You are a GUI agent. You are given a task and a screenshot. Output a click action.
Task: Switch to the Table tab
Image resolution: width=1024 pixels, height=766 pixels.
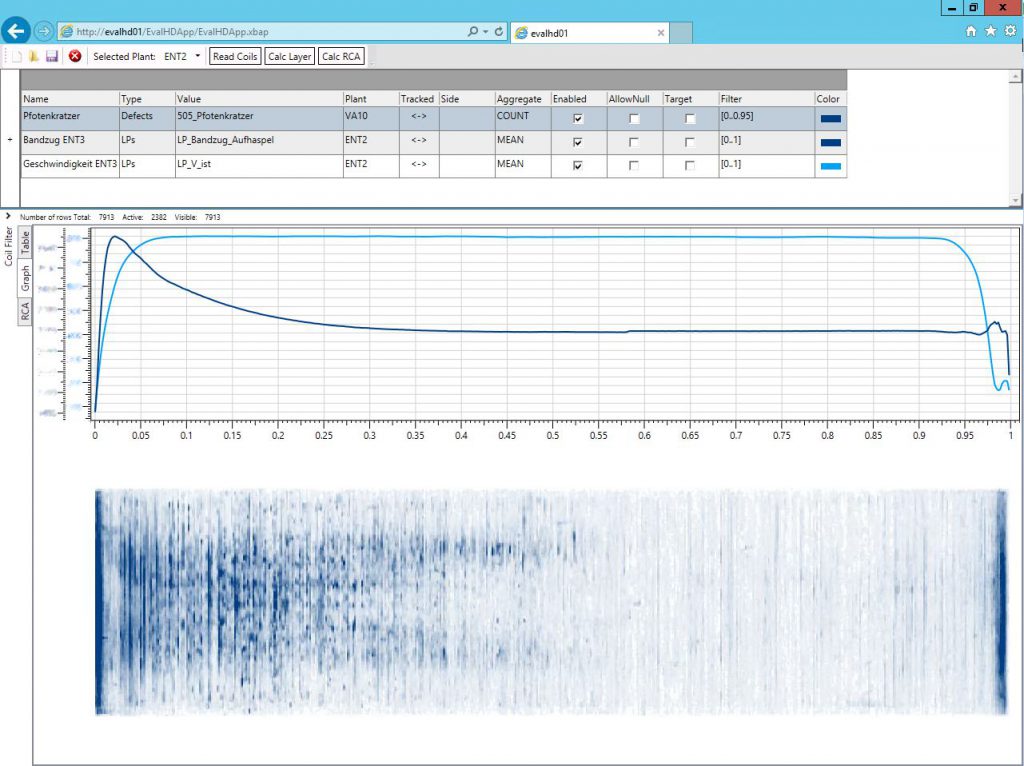[26, 244]
